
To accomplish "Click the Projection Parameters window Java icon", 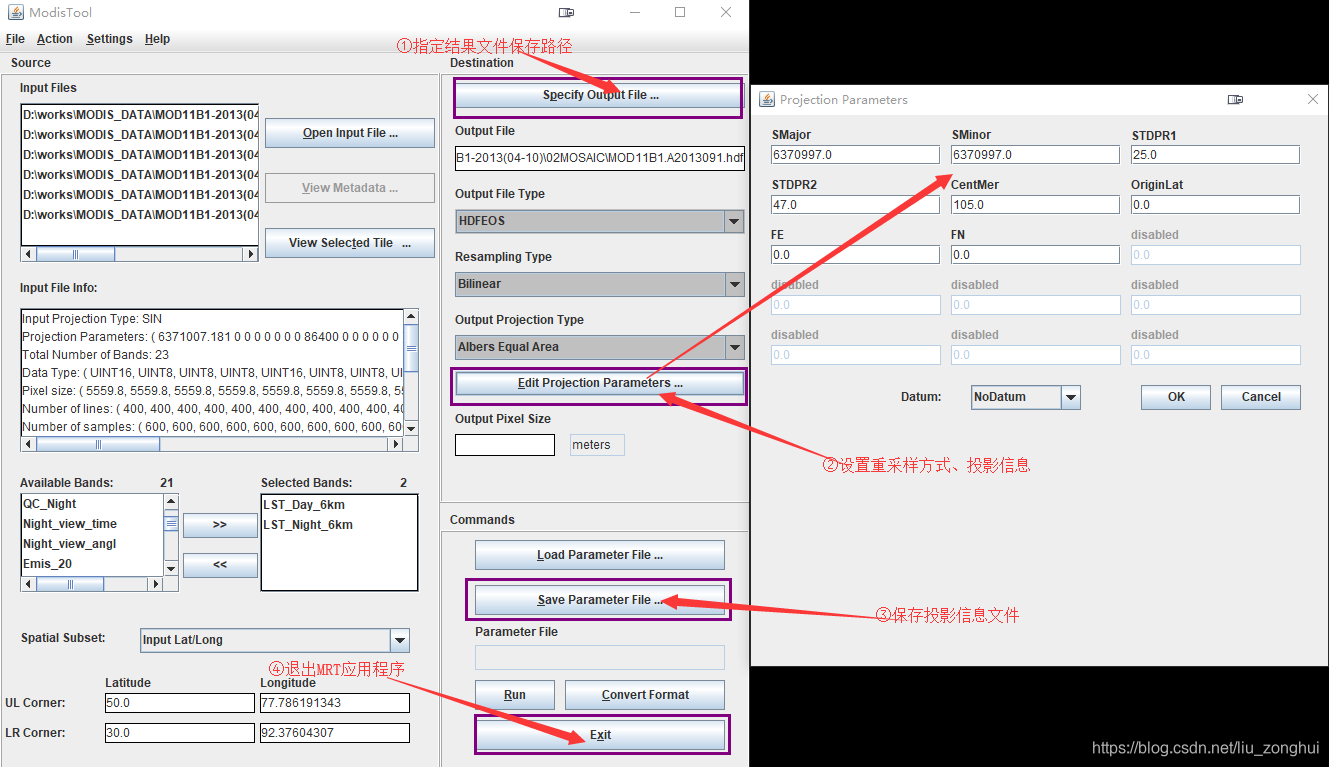I will (767, 99).
